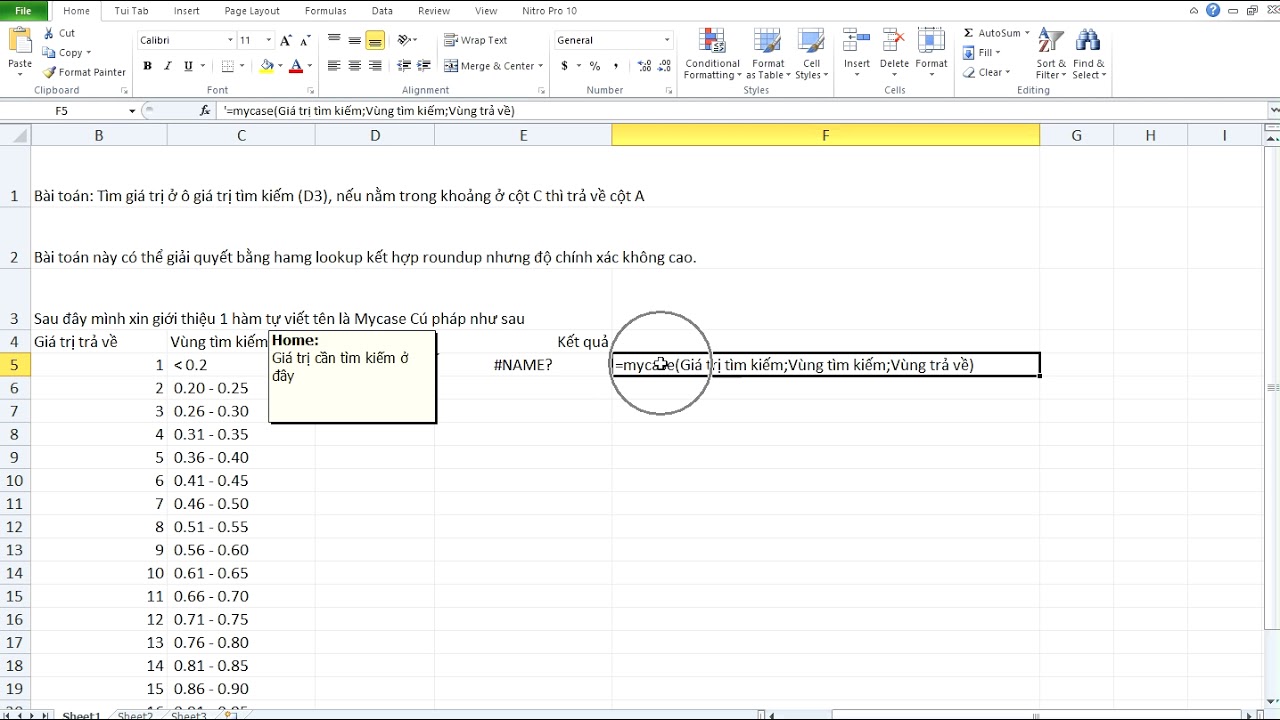
Task: Toggle bold formatting
Action: click(147, 66)
